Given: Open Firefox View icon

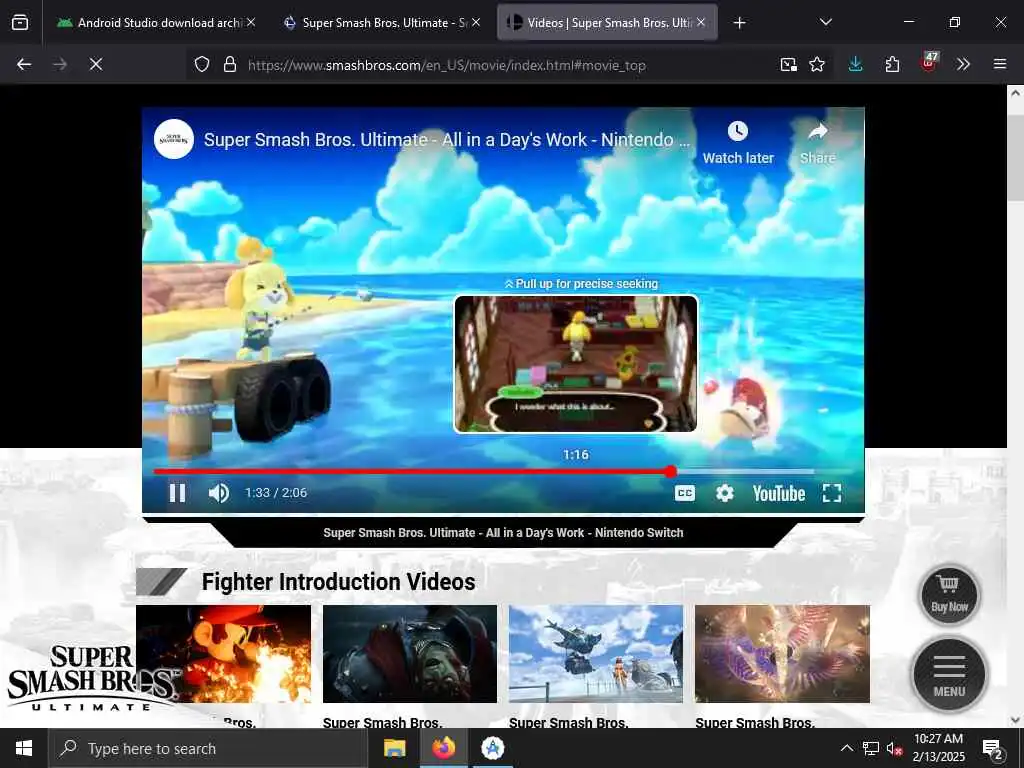Looking at the screenshot, I should pyautogui.click(x=20, y=23).
